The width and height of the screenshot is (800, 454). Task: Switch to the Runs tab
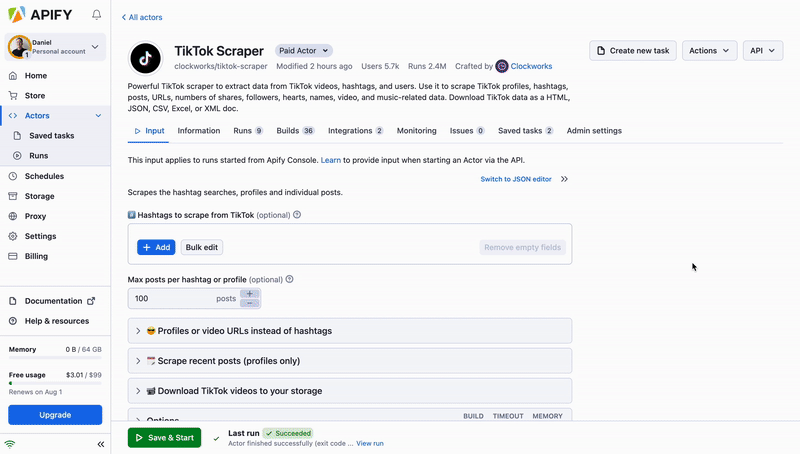(248, 131)
